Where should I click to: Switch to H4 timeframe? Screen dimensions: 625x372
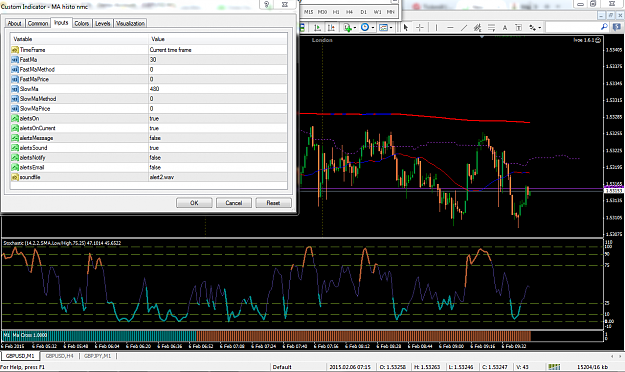(x=350, y=12)
